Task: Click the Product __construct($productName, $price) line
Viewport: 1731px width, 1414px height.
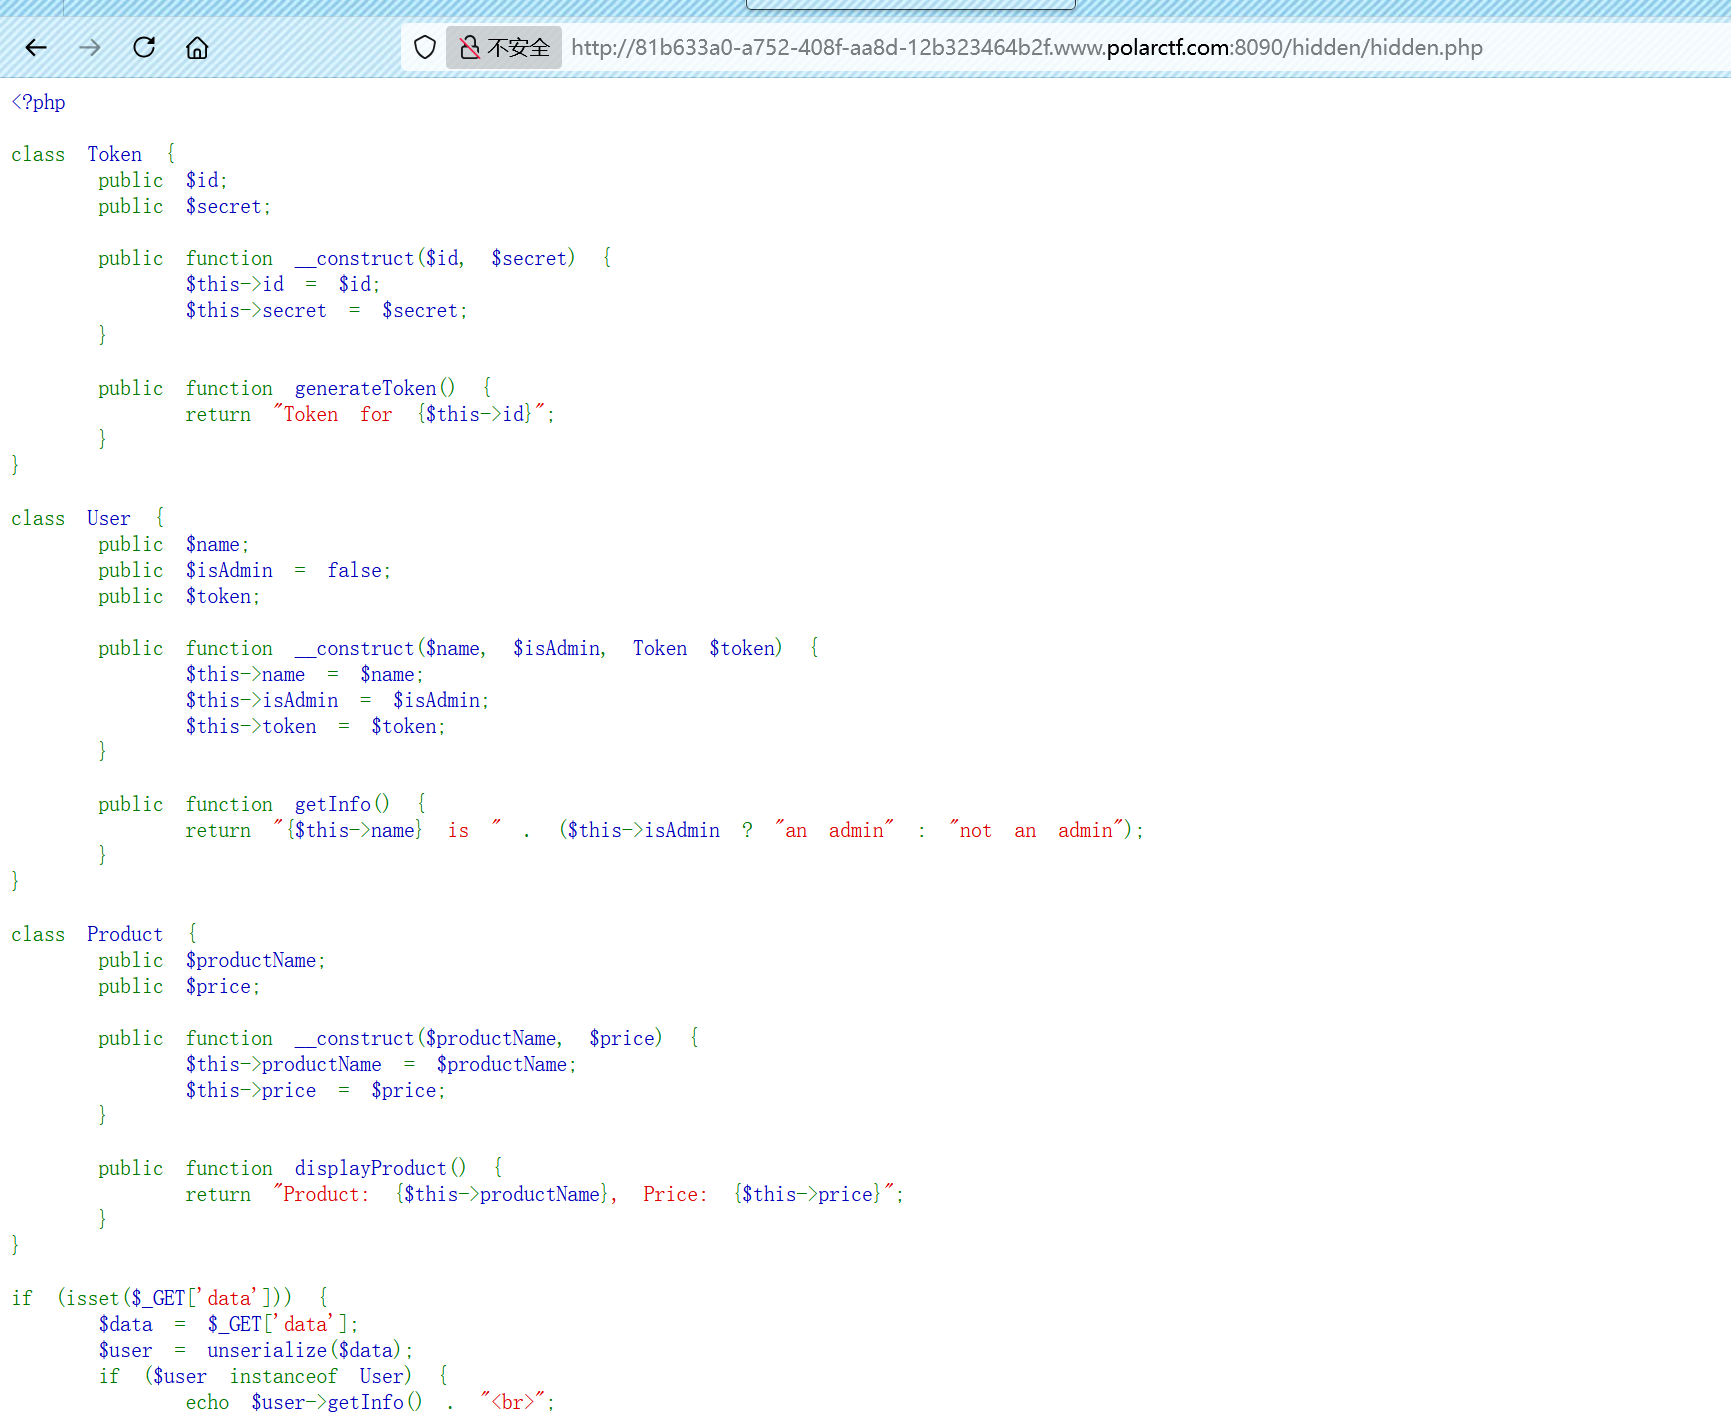Action: point(398,1038)
